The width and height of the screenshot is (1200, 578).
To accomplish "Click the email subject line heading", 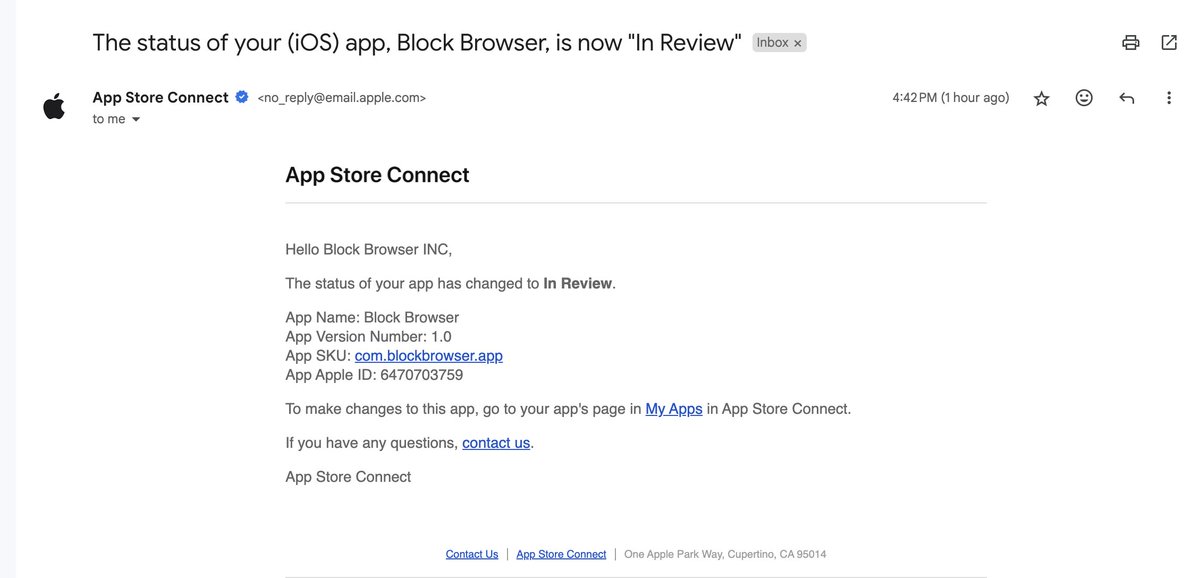I will tap(417, 43).
